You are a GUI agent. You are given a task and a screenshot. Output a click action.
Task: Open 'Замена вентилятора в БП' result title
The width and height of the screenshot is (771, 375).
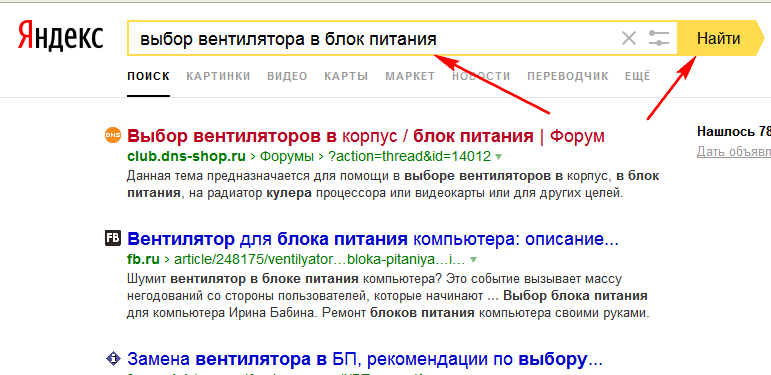point(364,359)
